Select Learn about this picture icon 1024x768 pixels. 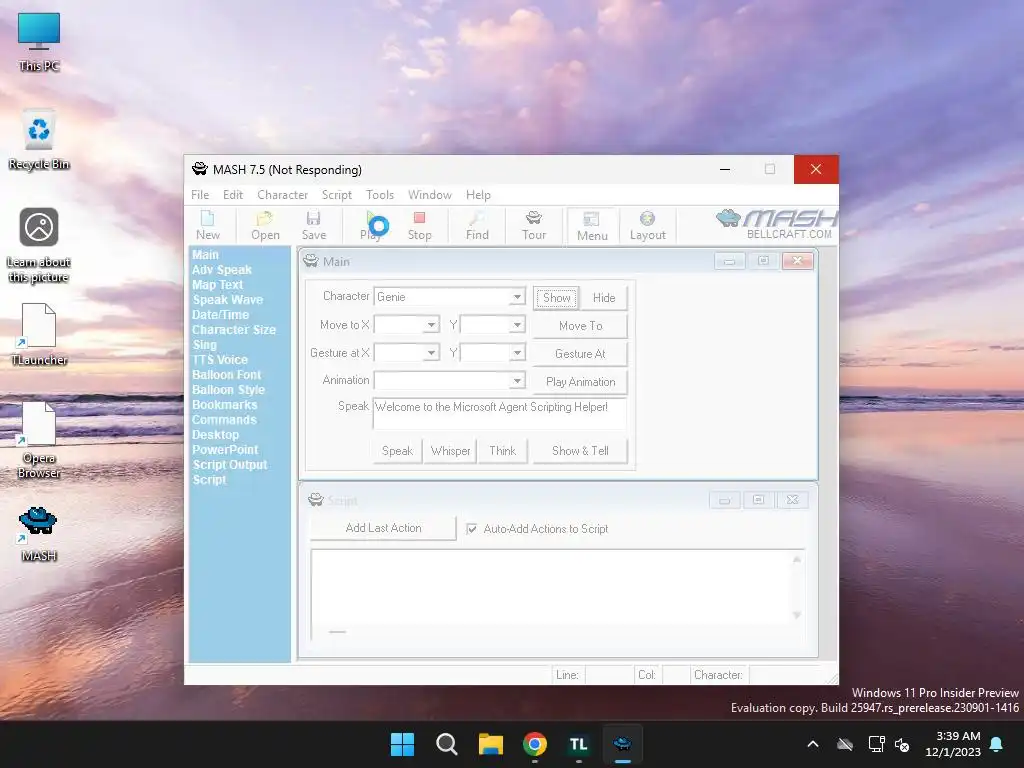click(x=39, y=245)
